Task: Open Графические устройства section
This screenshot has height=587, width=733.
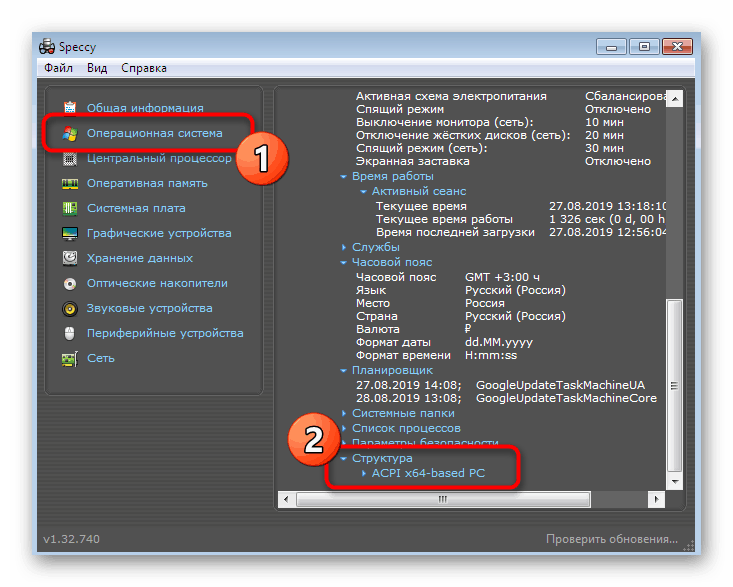Action: [x=159, y=233]
